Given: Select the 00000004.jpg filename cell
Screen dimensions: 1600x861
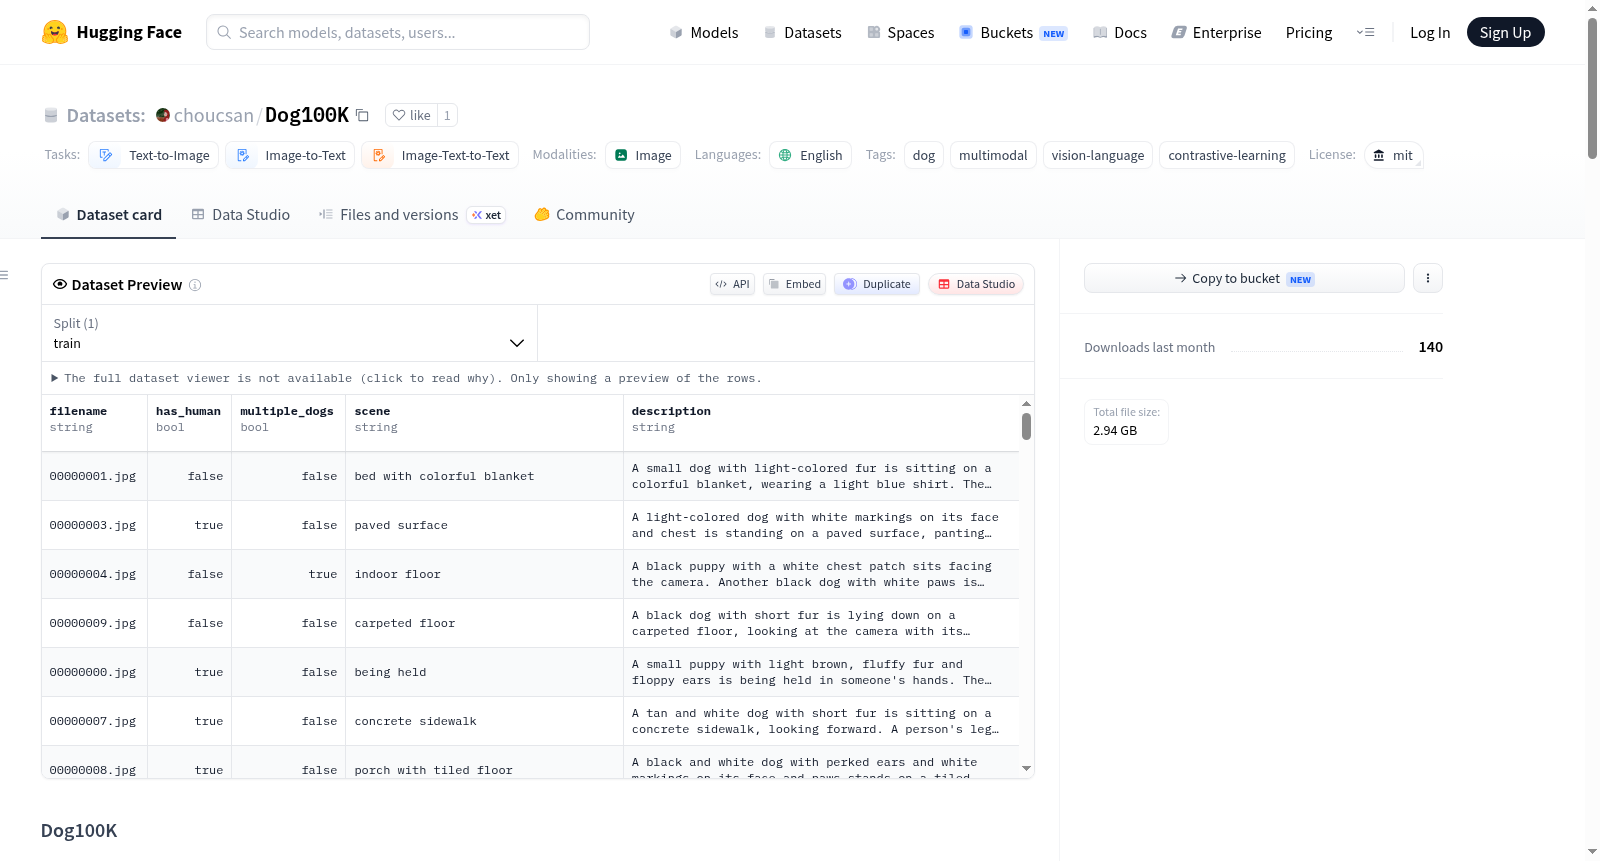Looking at the screenshot, I should point(95,574).
